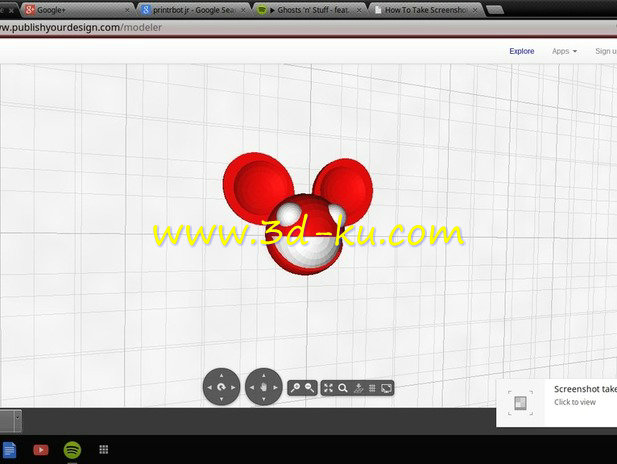Close the Ghosts 'n' Stuff tab

(359, 10)
